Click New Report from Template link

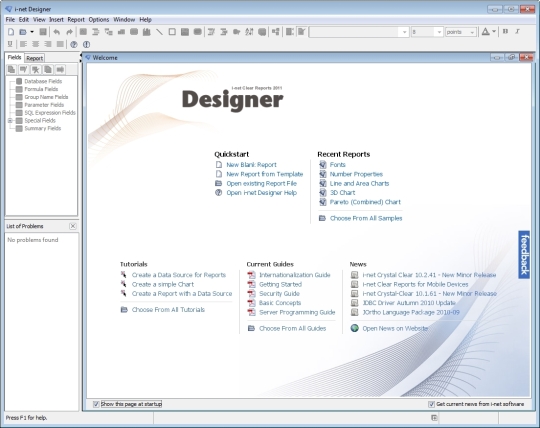click(264, 174)
